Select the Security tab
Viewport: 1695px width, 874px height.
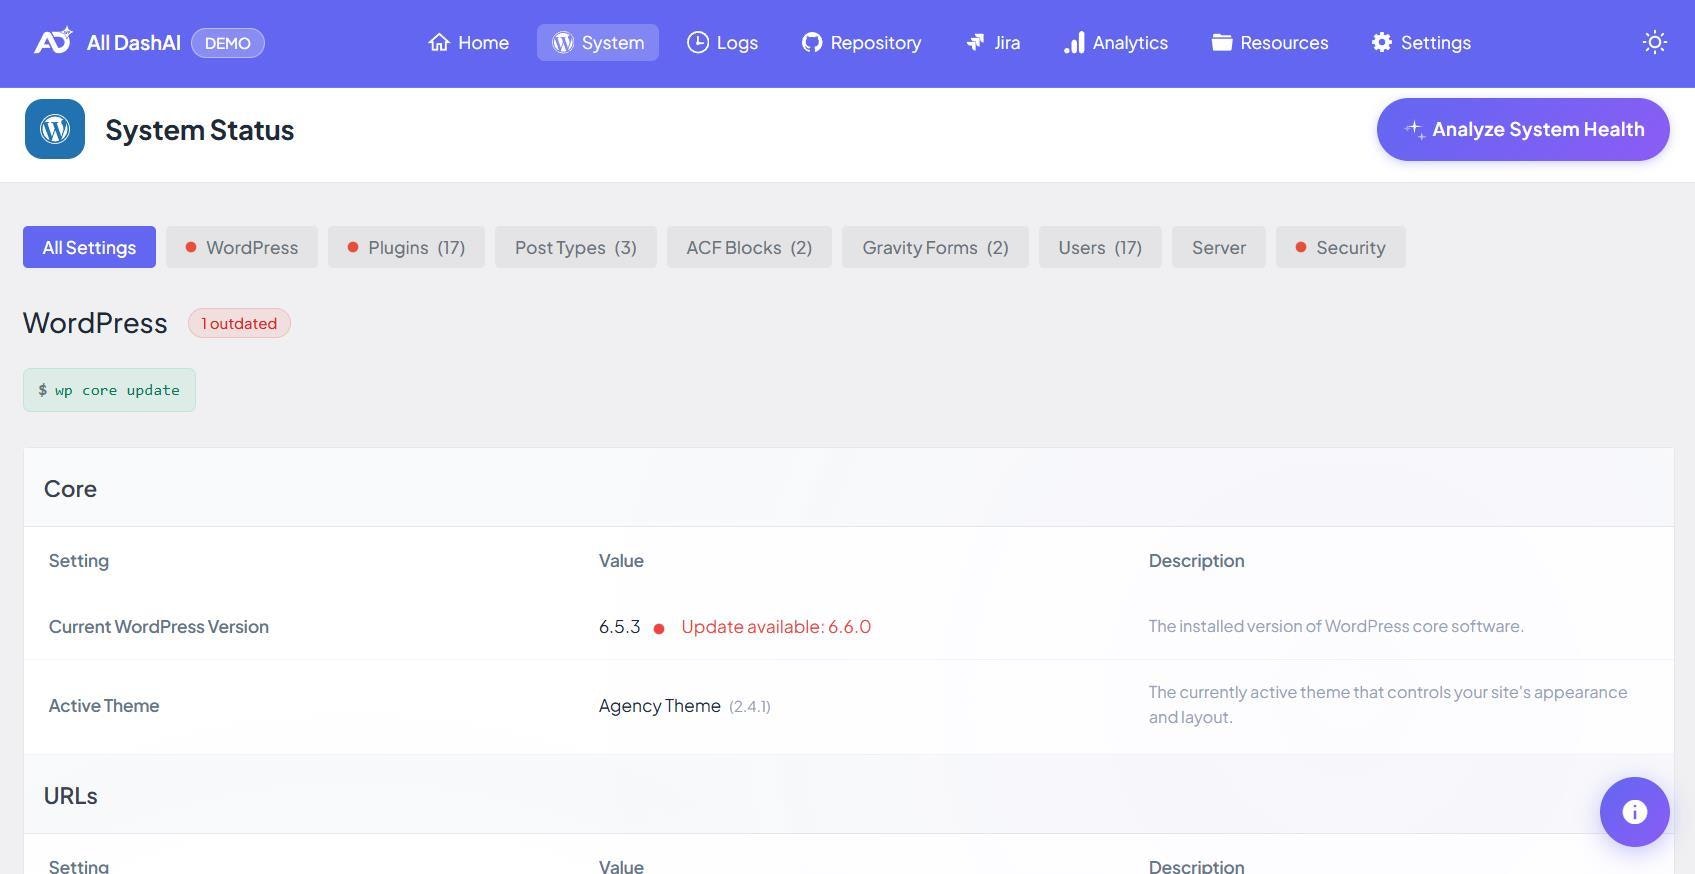click(x=1341, y=247)
